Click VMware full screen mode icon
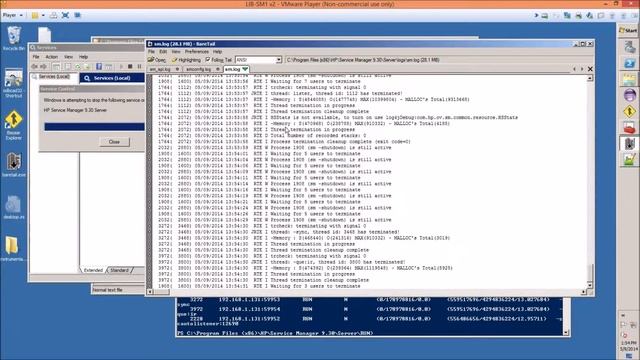Screen dimensions: 640x360 pyautogui.click(x=65, y=15)
